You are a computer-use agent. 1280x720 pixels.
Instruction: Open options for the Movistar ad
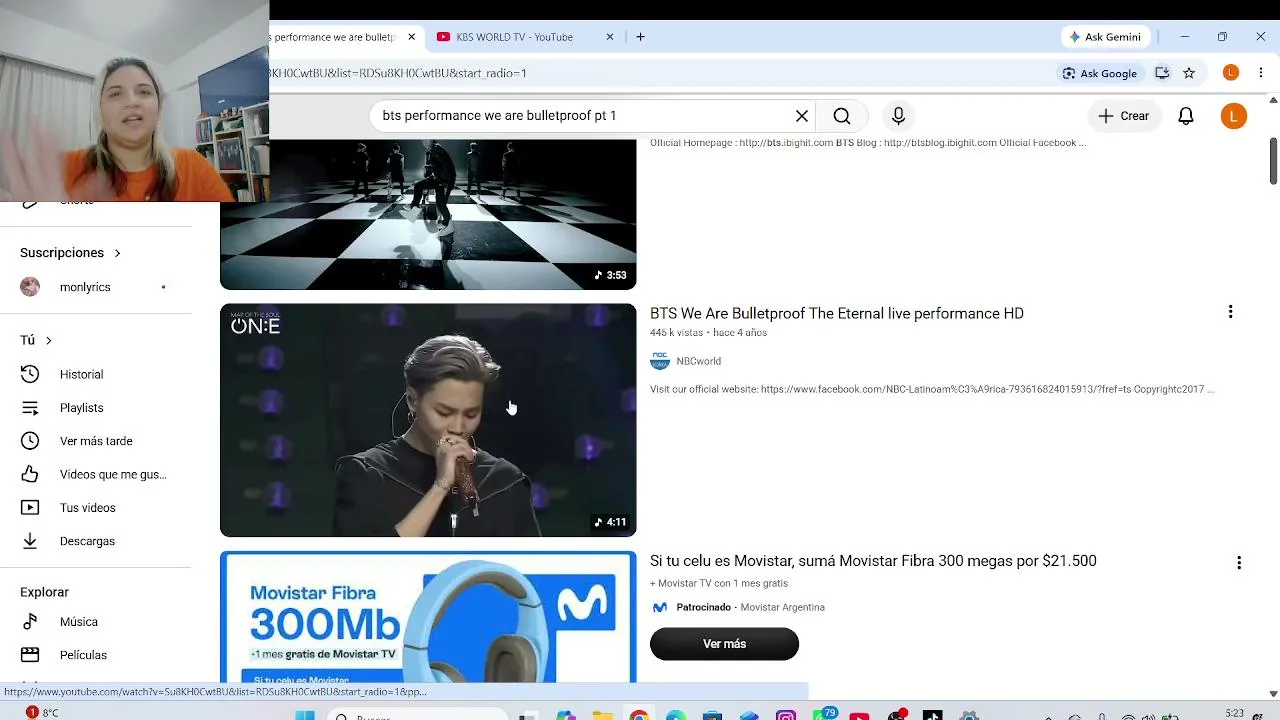coord(1239,563)
